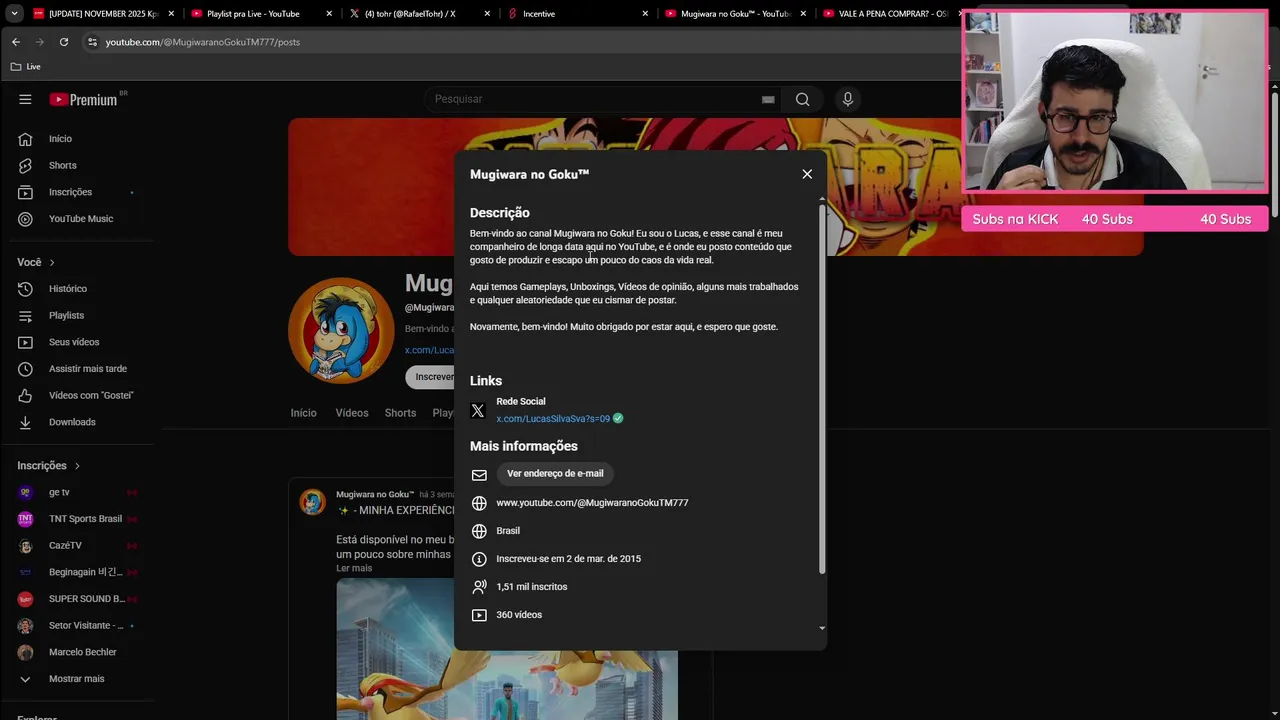Click Ver endereço de e-mail button
This screenshot has height=720, width=1280.
(x=555, y=474)
